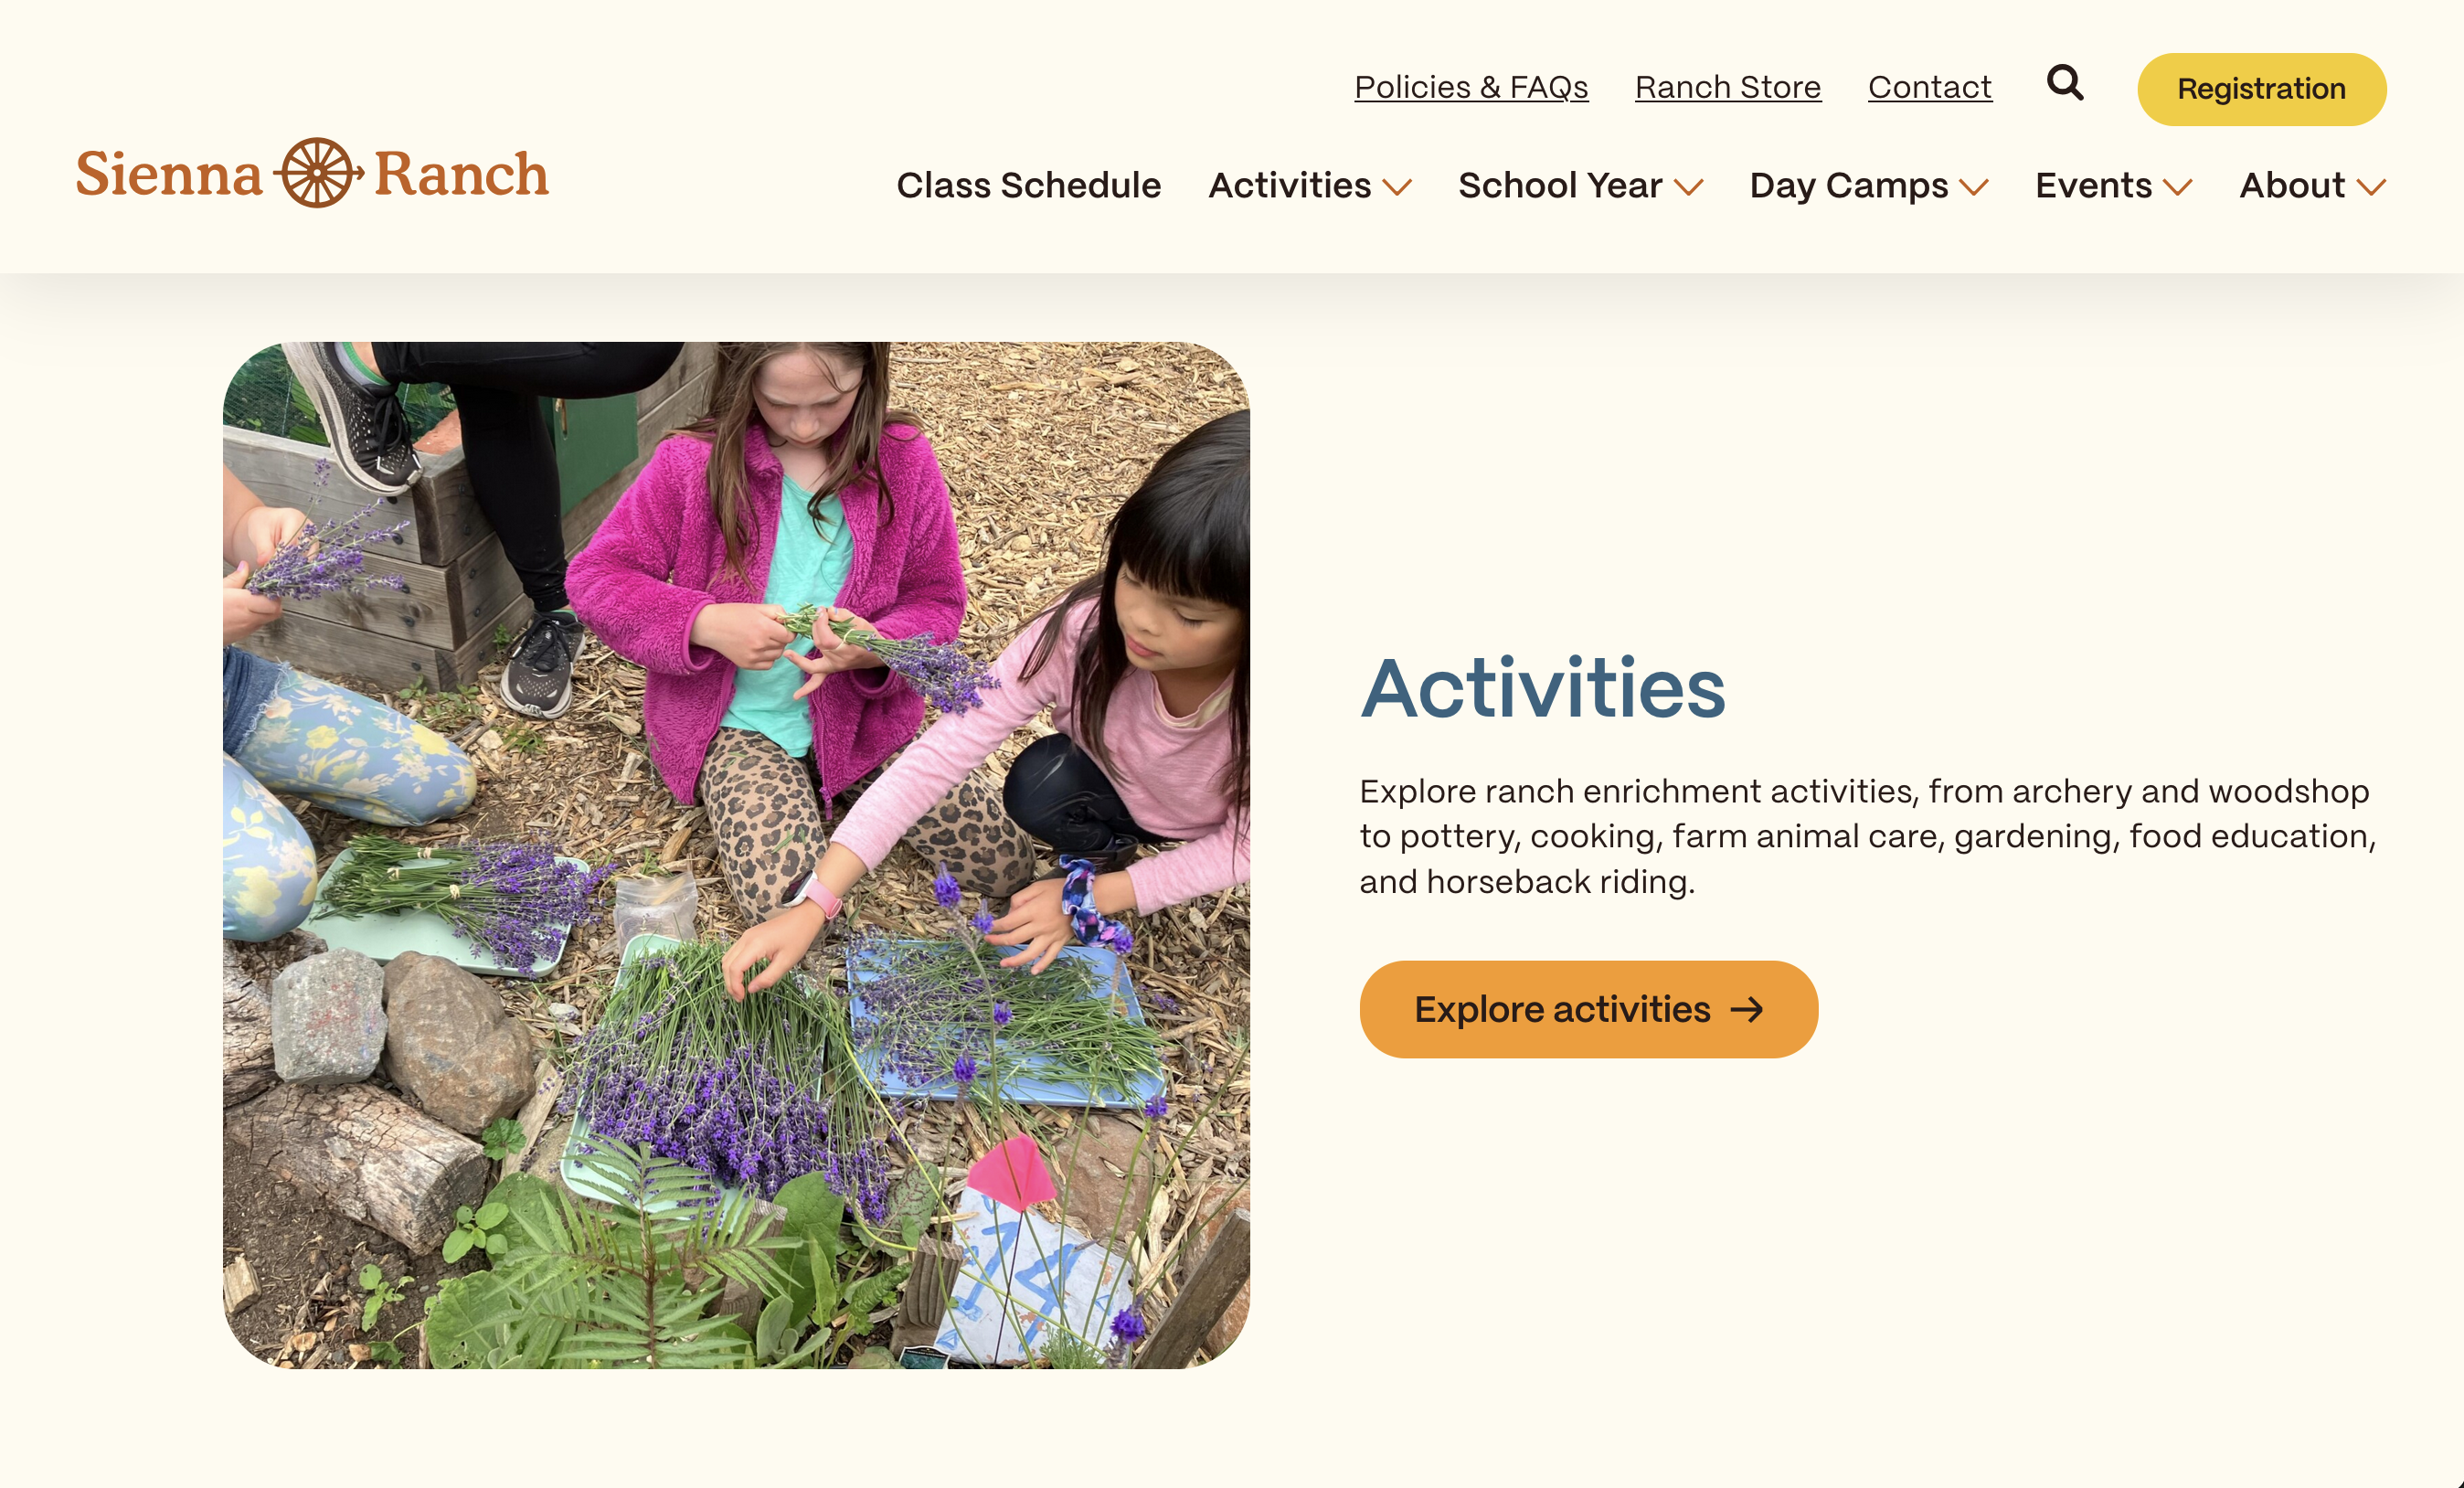Open the Class Schedule menu item
The width and height of the screenshot is (2464, 1488).
click(x=1028, y=185)
